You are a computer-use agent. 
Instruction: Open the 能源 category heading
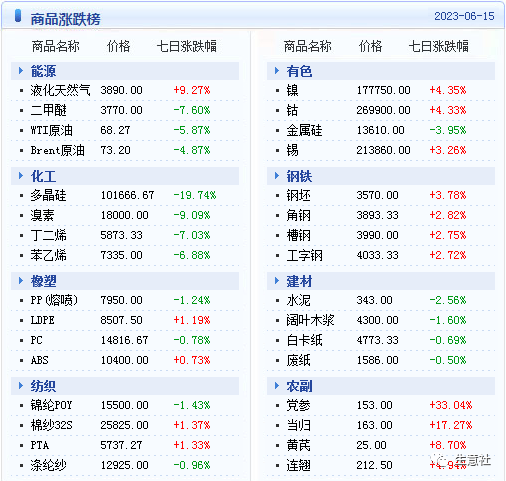click(43, 71)
